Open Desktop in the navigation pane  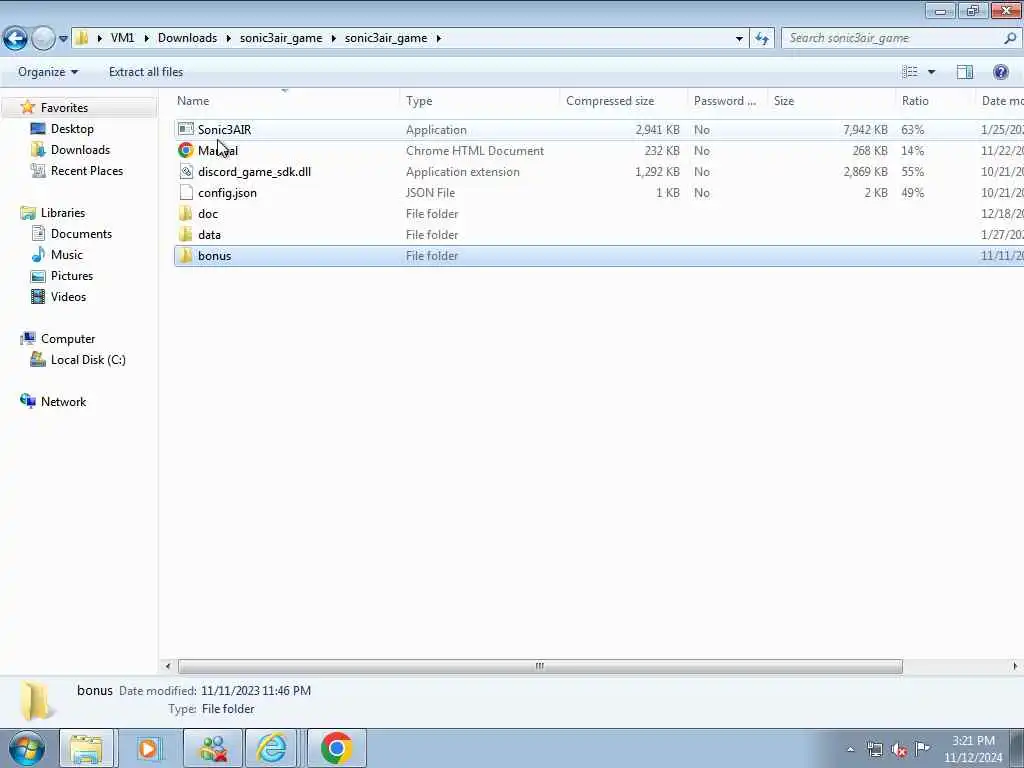point(72,129)
